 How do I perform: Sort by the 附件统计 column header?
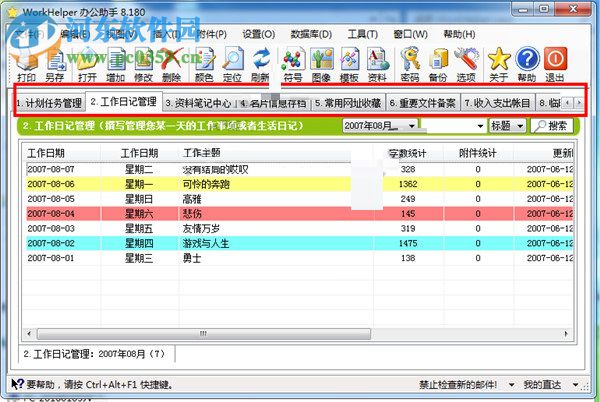[x=478, y=153]
